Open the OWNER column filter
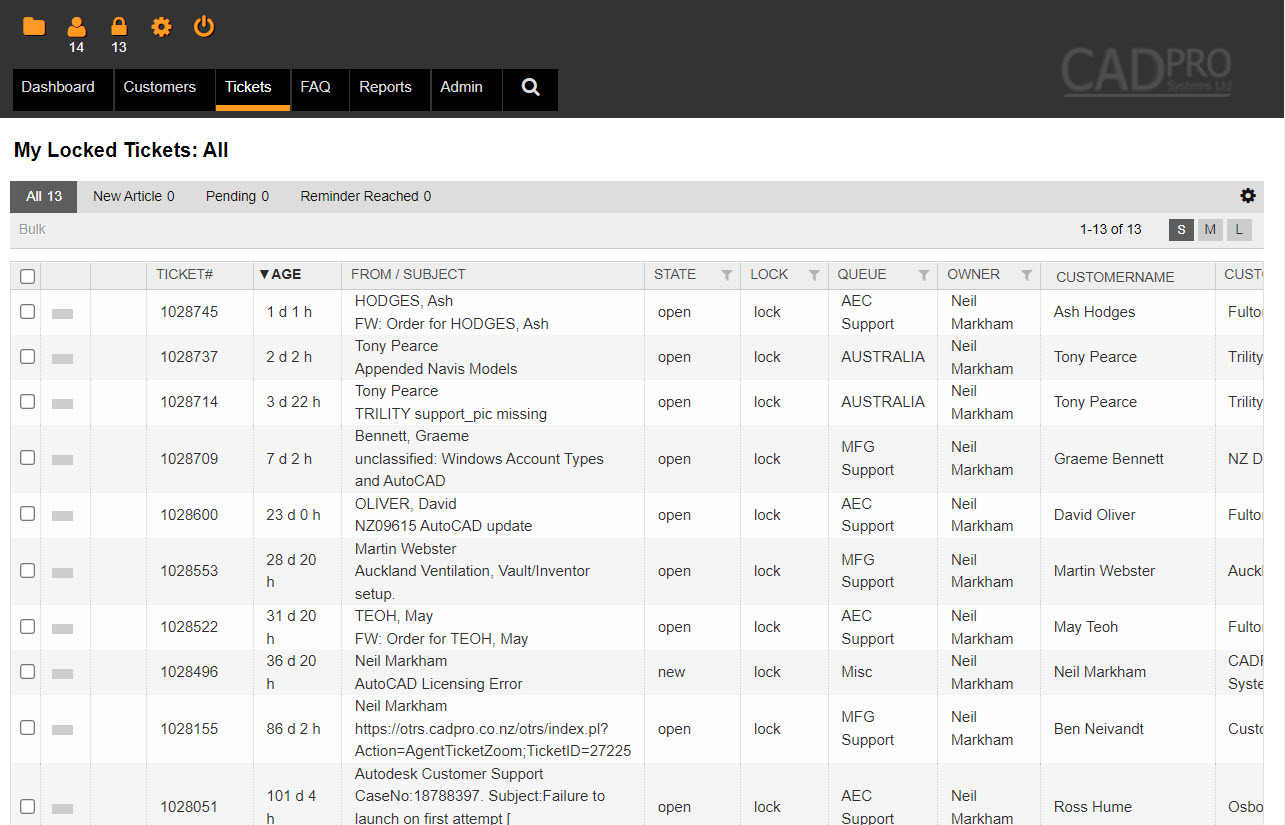Image resolution: width=1285 pixels, height=825 pixels. 1026,275
